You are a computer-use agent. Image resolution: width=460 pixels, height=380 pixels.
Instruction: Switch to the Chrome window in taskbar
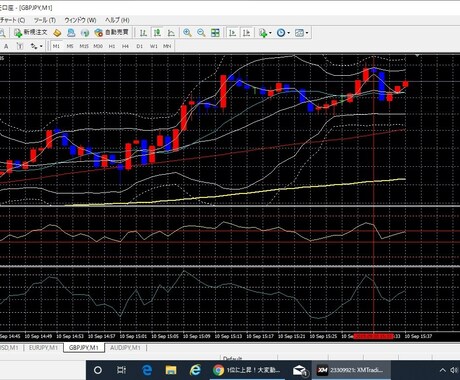coord(247,370)
